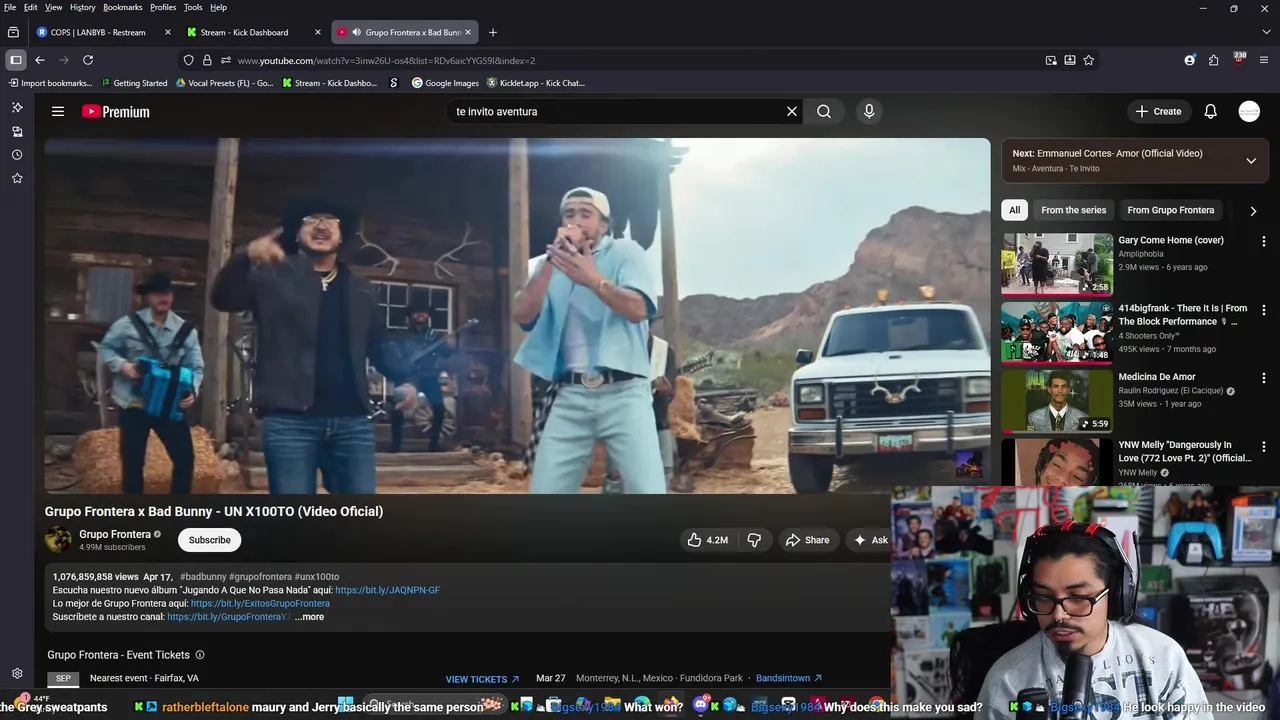This screenshot has height=720, width=1280.
Task: Open the History menu
Action: [x=83, y=7]
